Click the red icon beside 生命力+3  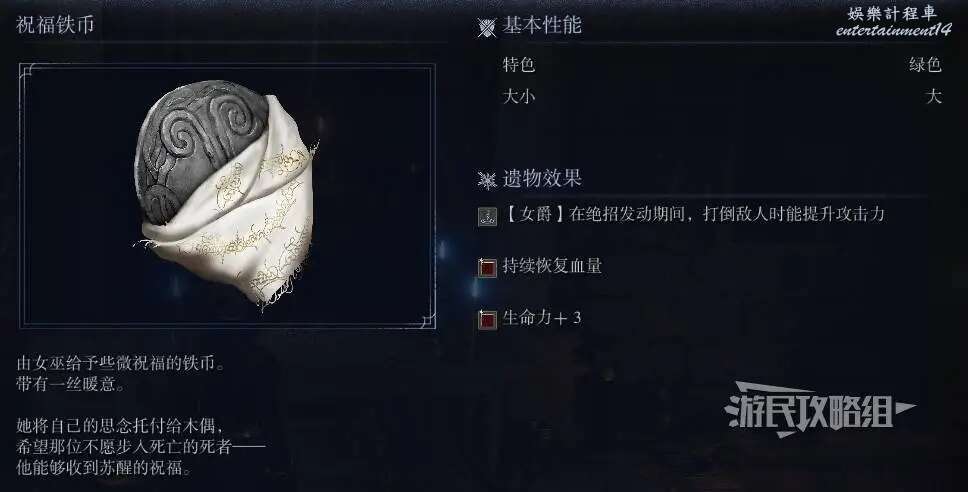pos(487,319)
